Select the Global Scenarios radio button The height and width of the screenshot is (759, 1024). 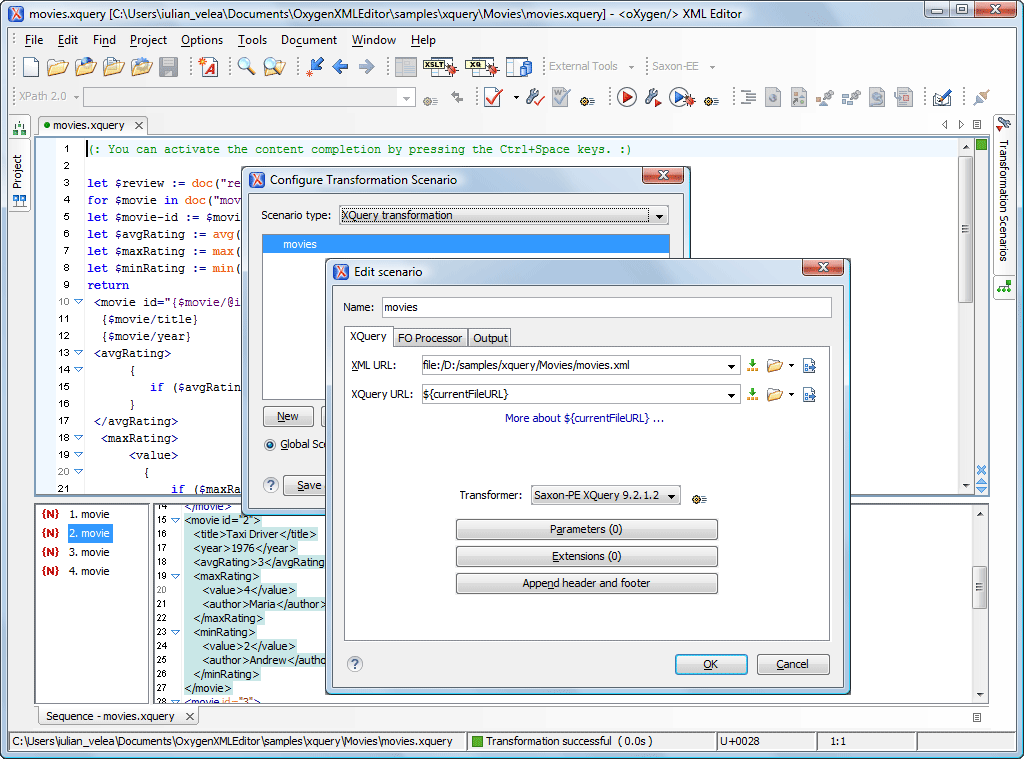270,445
